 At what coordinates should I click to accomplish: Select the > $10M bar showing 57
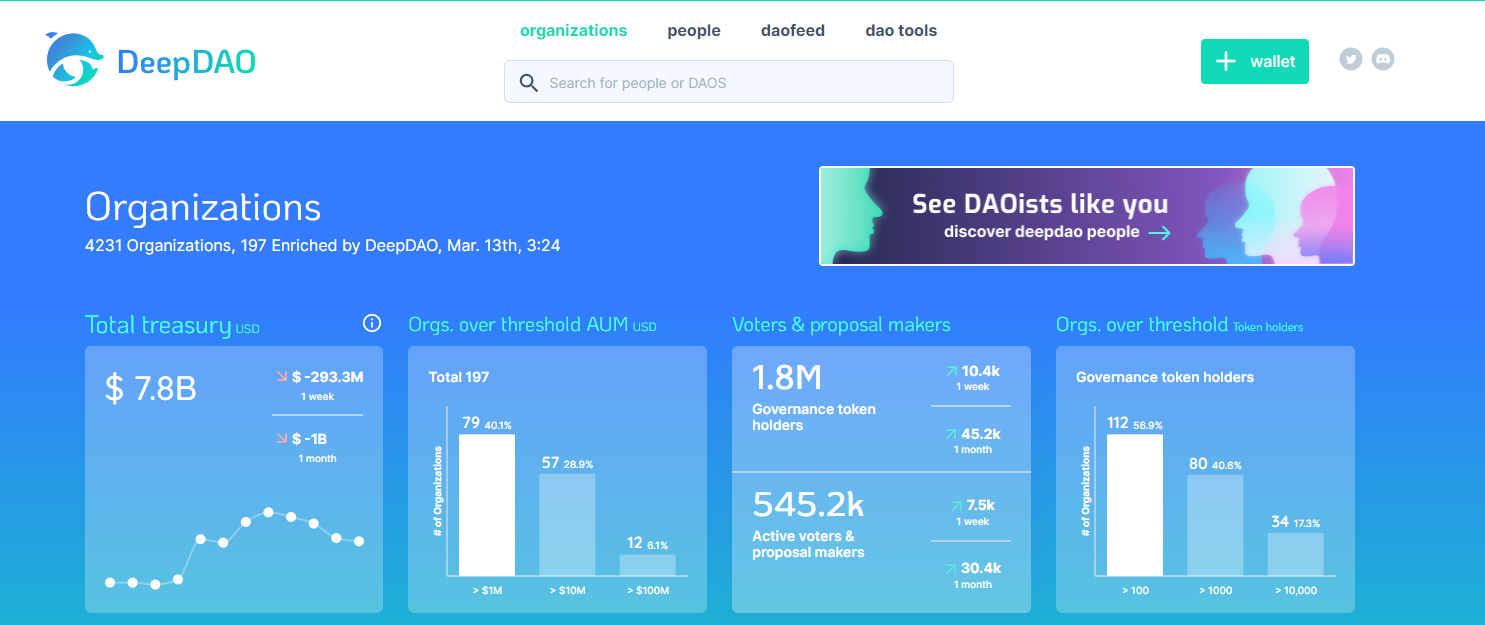[x=567, y=525]
